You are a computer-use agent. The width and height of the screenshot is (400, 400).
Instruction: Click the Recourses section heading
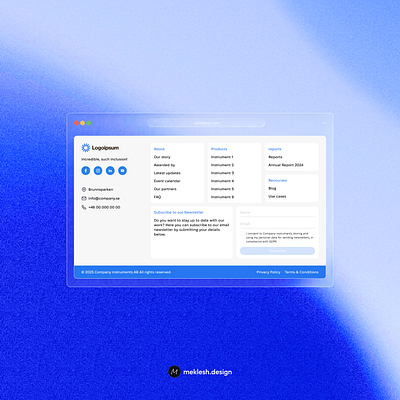point(278,180)
